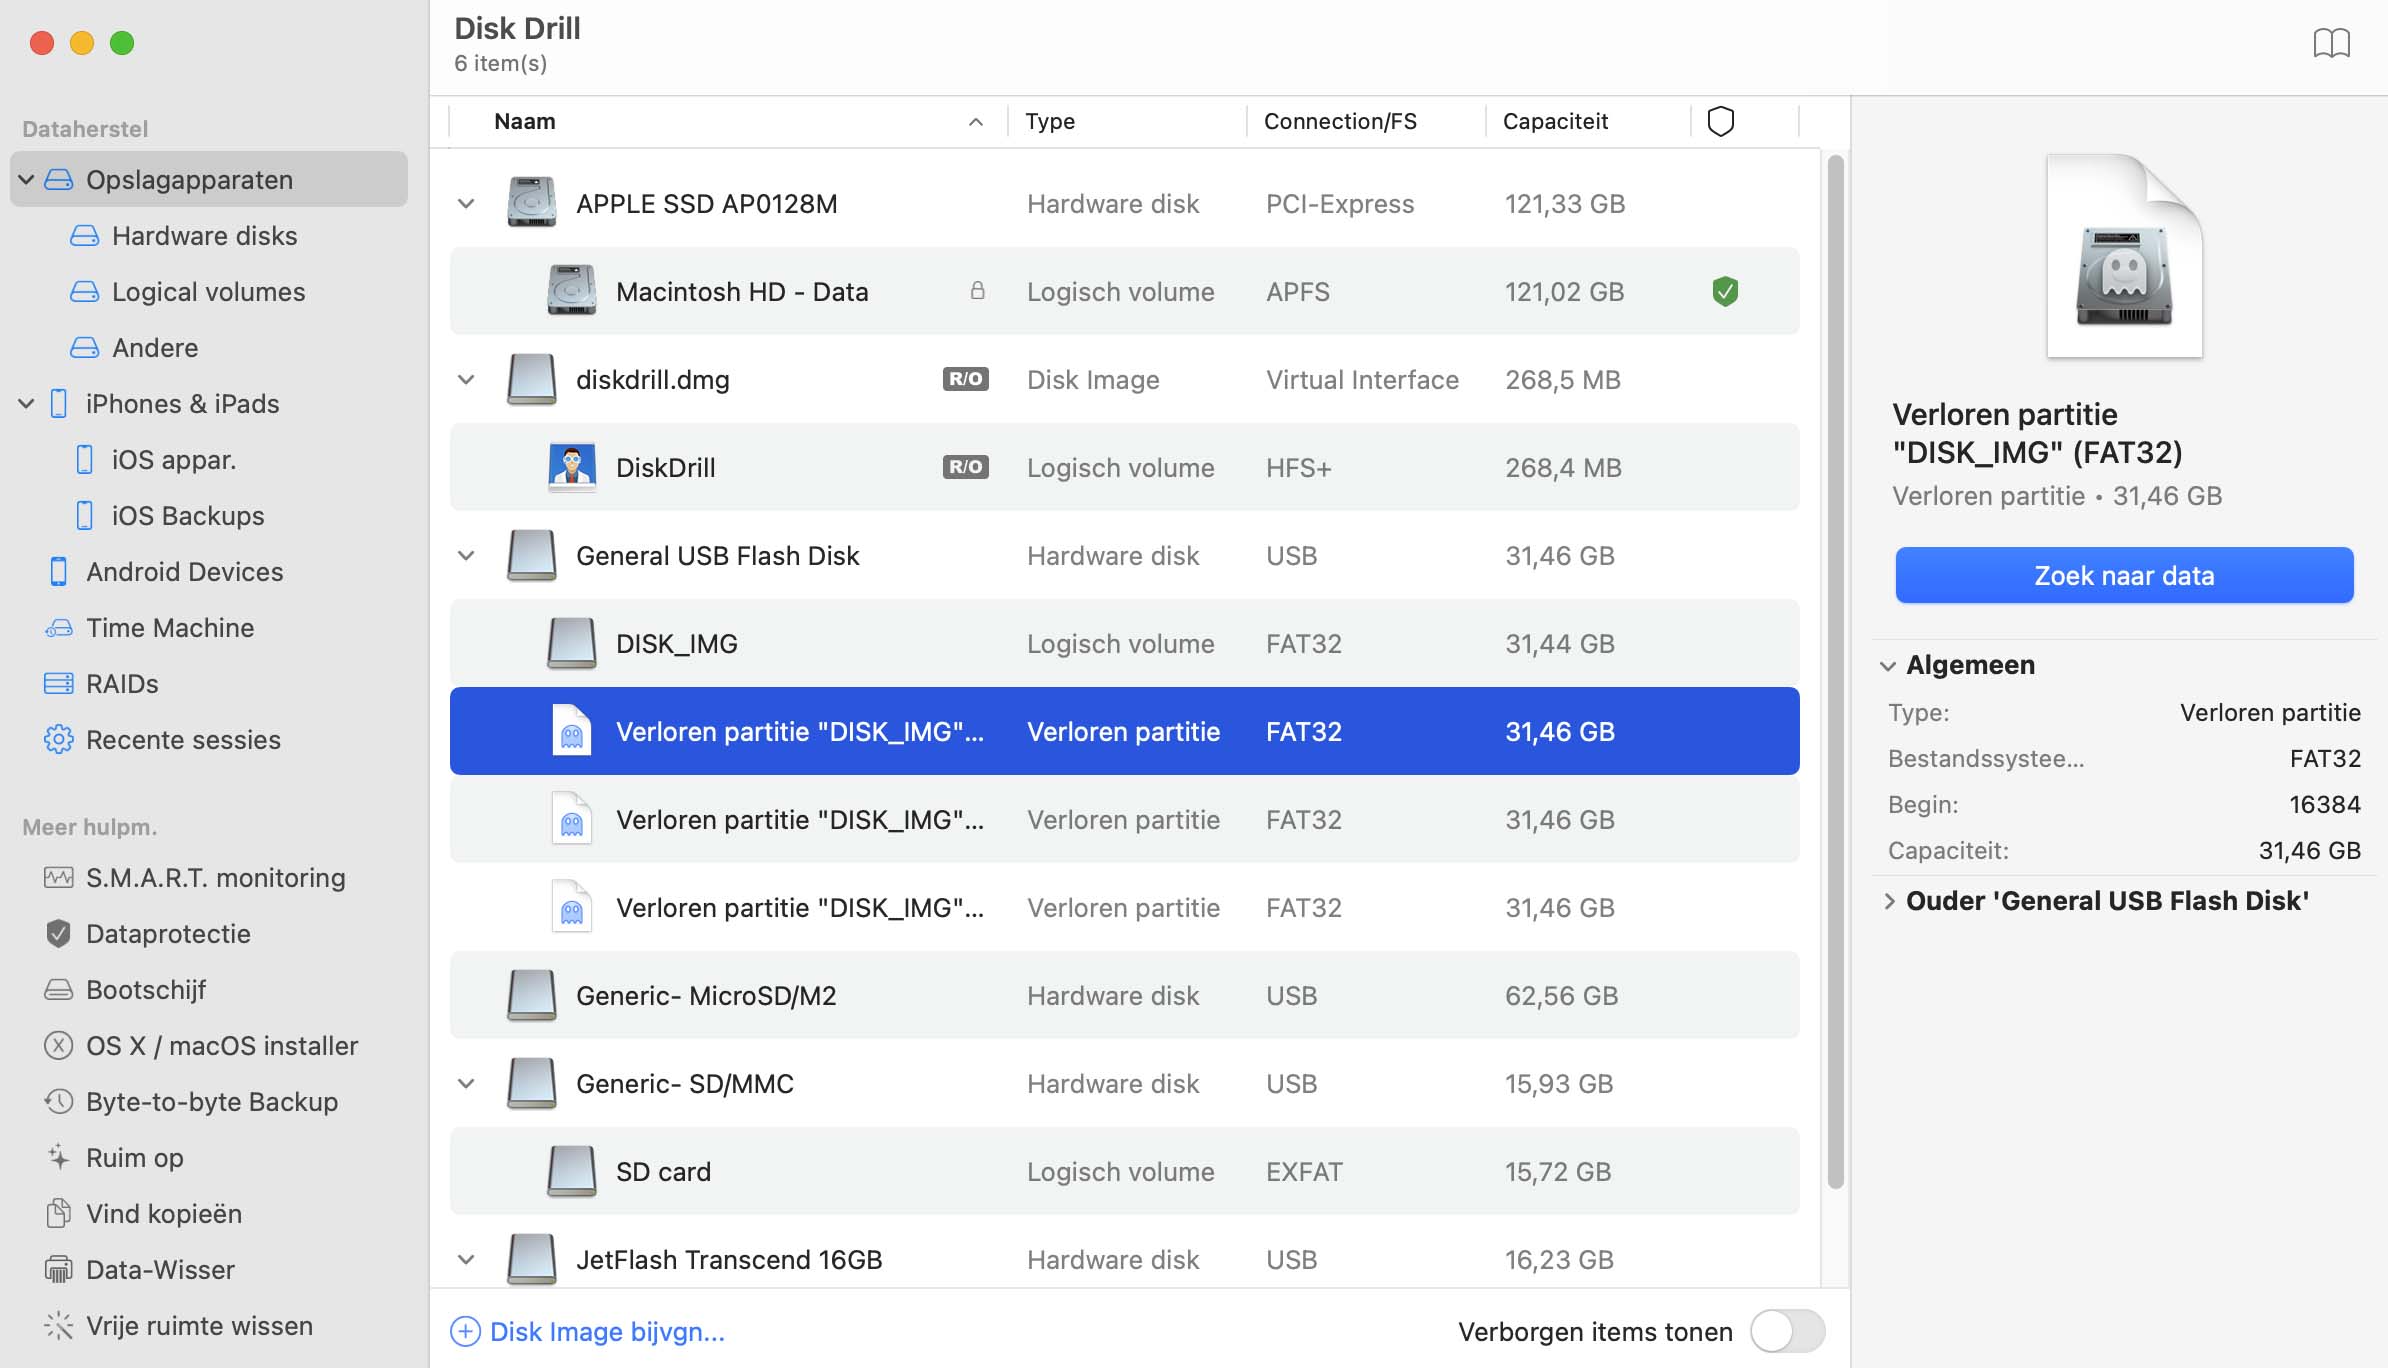
Task: Select Generic- MicroSD/M2 62,56 GB row
Action: click(1124, 995)
